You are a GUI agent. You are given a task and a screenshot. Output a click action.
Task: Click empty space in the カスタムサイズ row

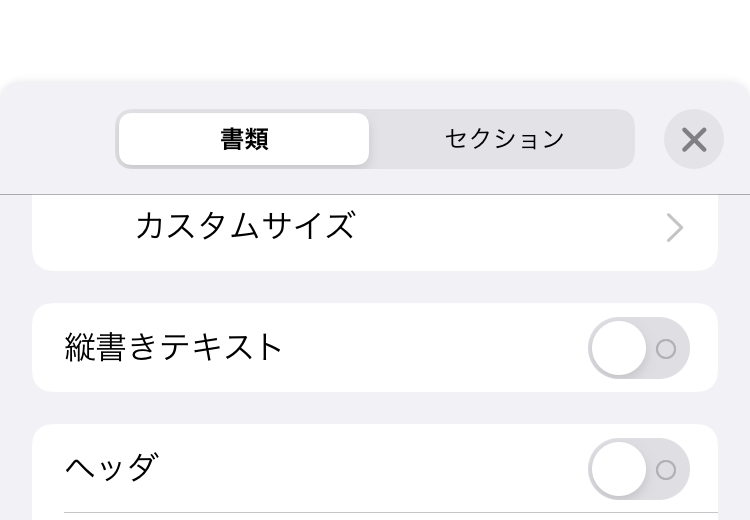500,228
